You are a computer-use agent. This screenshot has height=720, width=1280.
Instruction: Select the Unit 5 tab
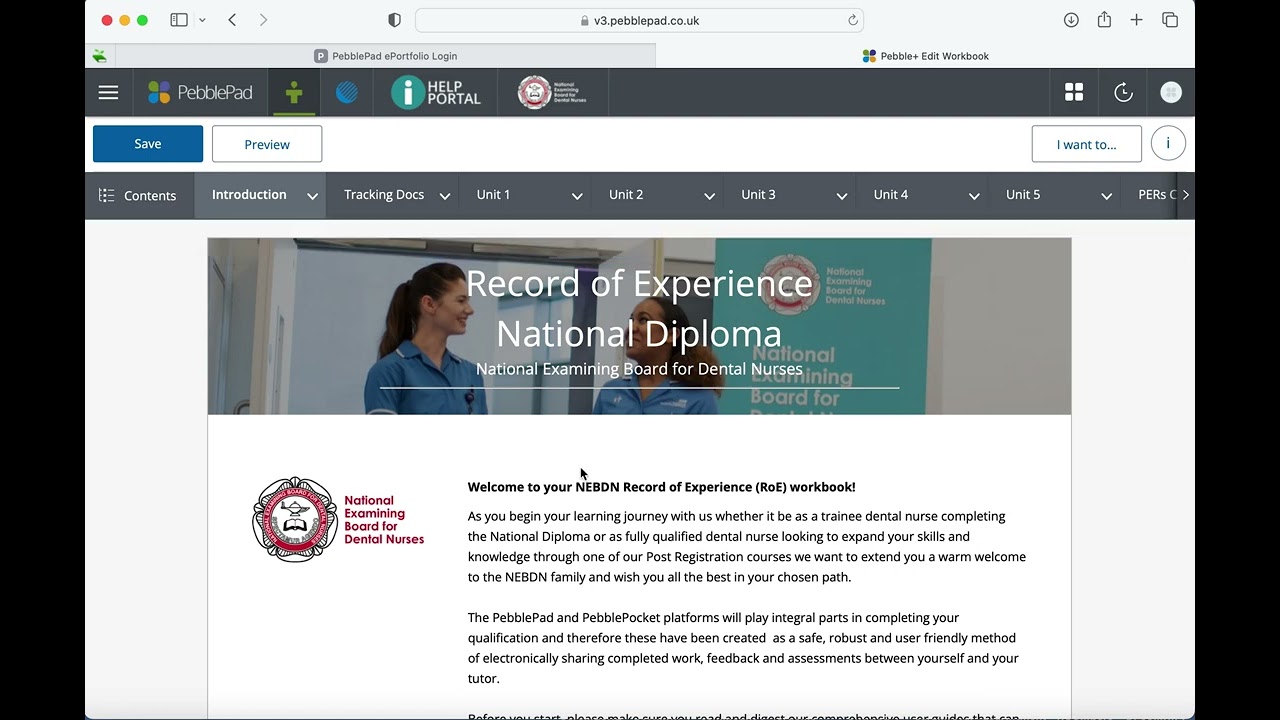pos(1023,195)
